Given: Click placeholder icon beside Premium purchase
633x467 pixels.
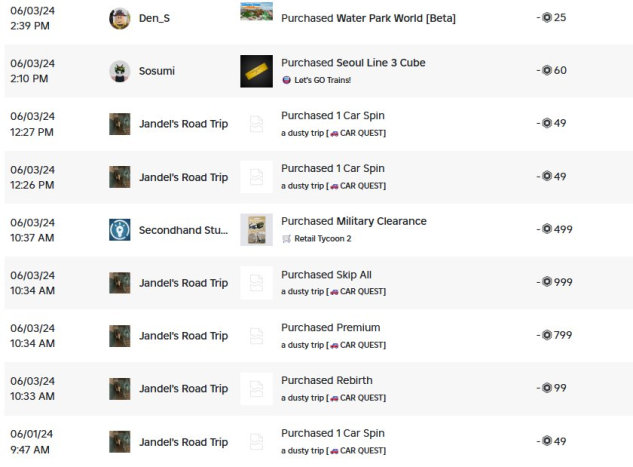Looking at the screenshot, I should pos(257,336).
